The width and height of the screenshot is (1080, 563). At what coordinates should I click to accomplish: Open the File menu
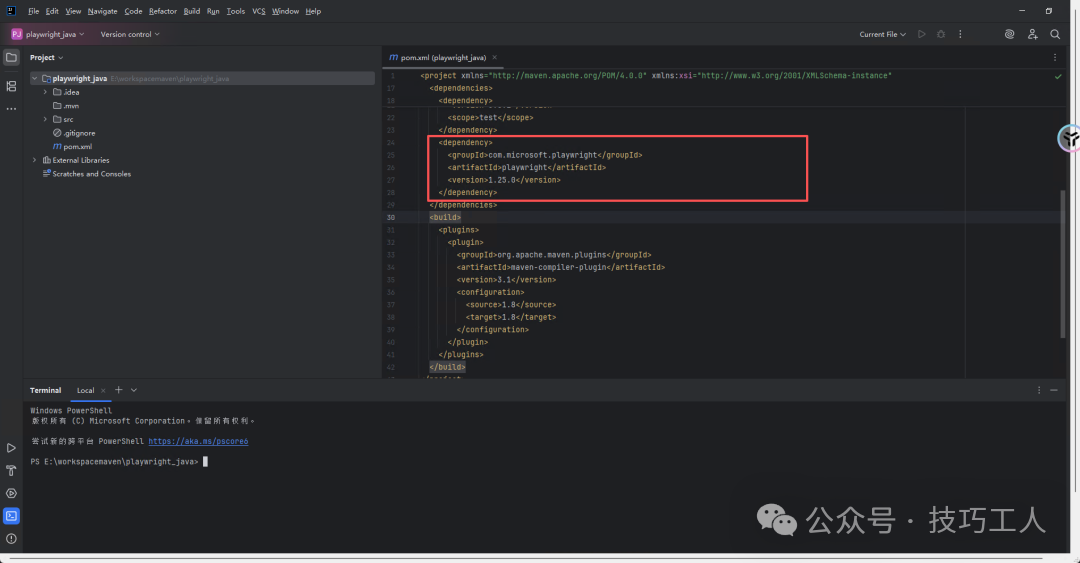33,11
